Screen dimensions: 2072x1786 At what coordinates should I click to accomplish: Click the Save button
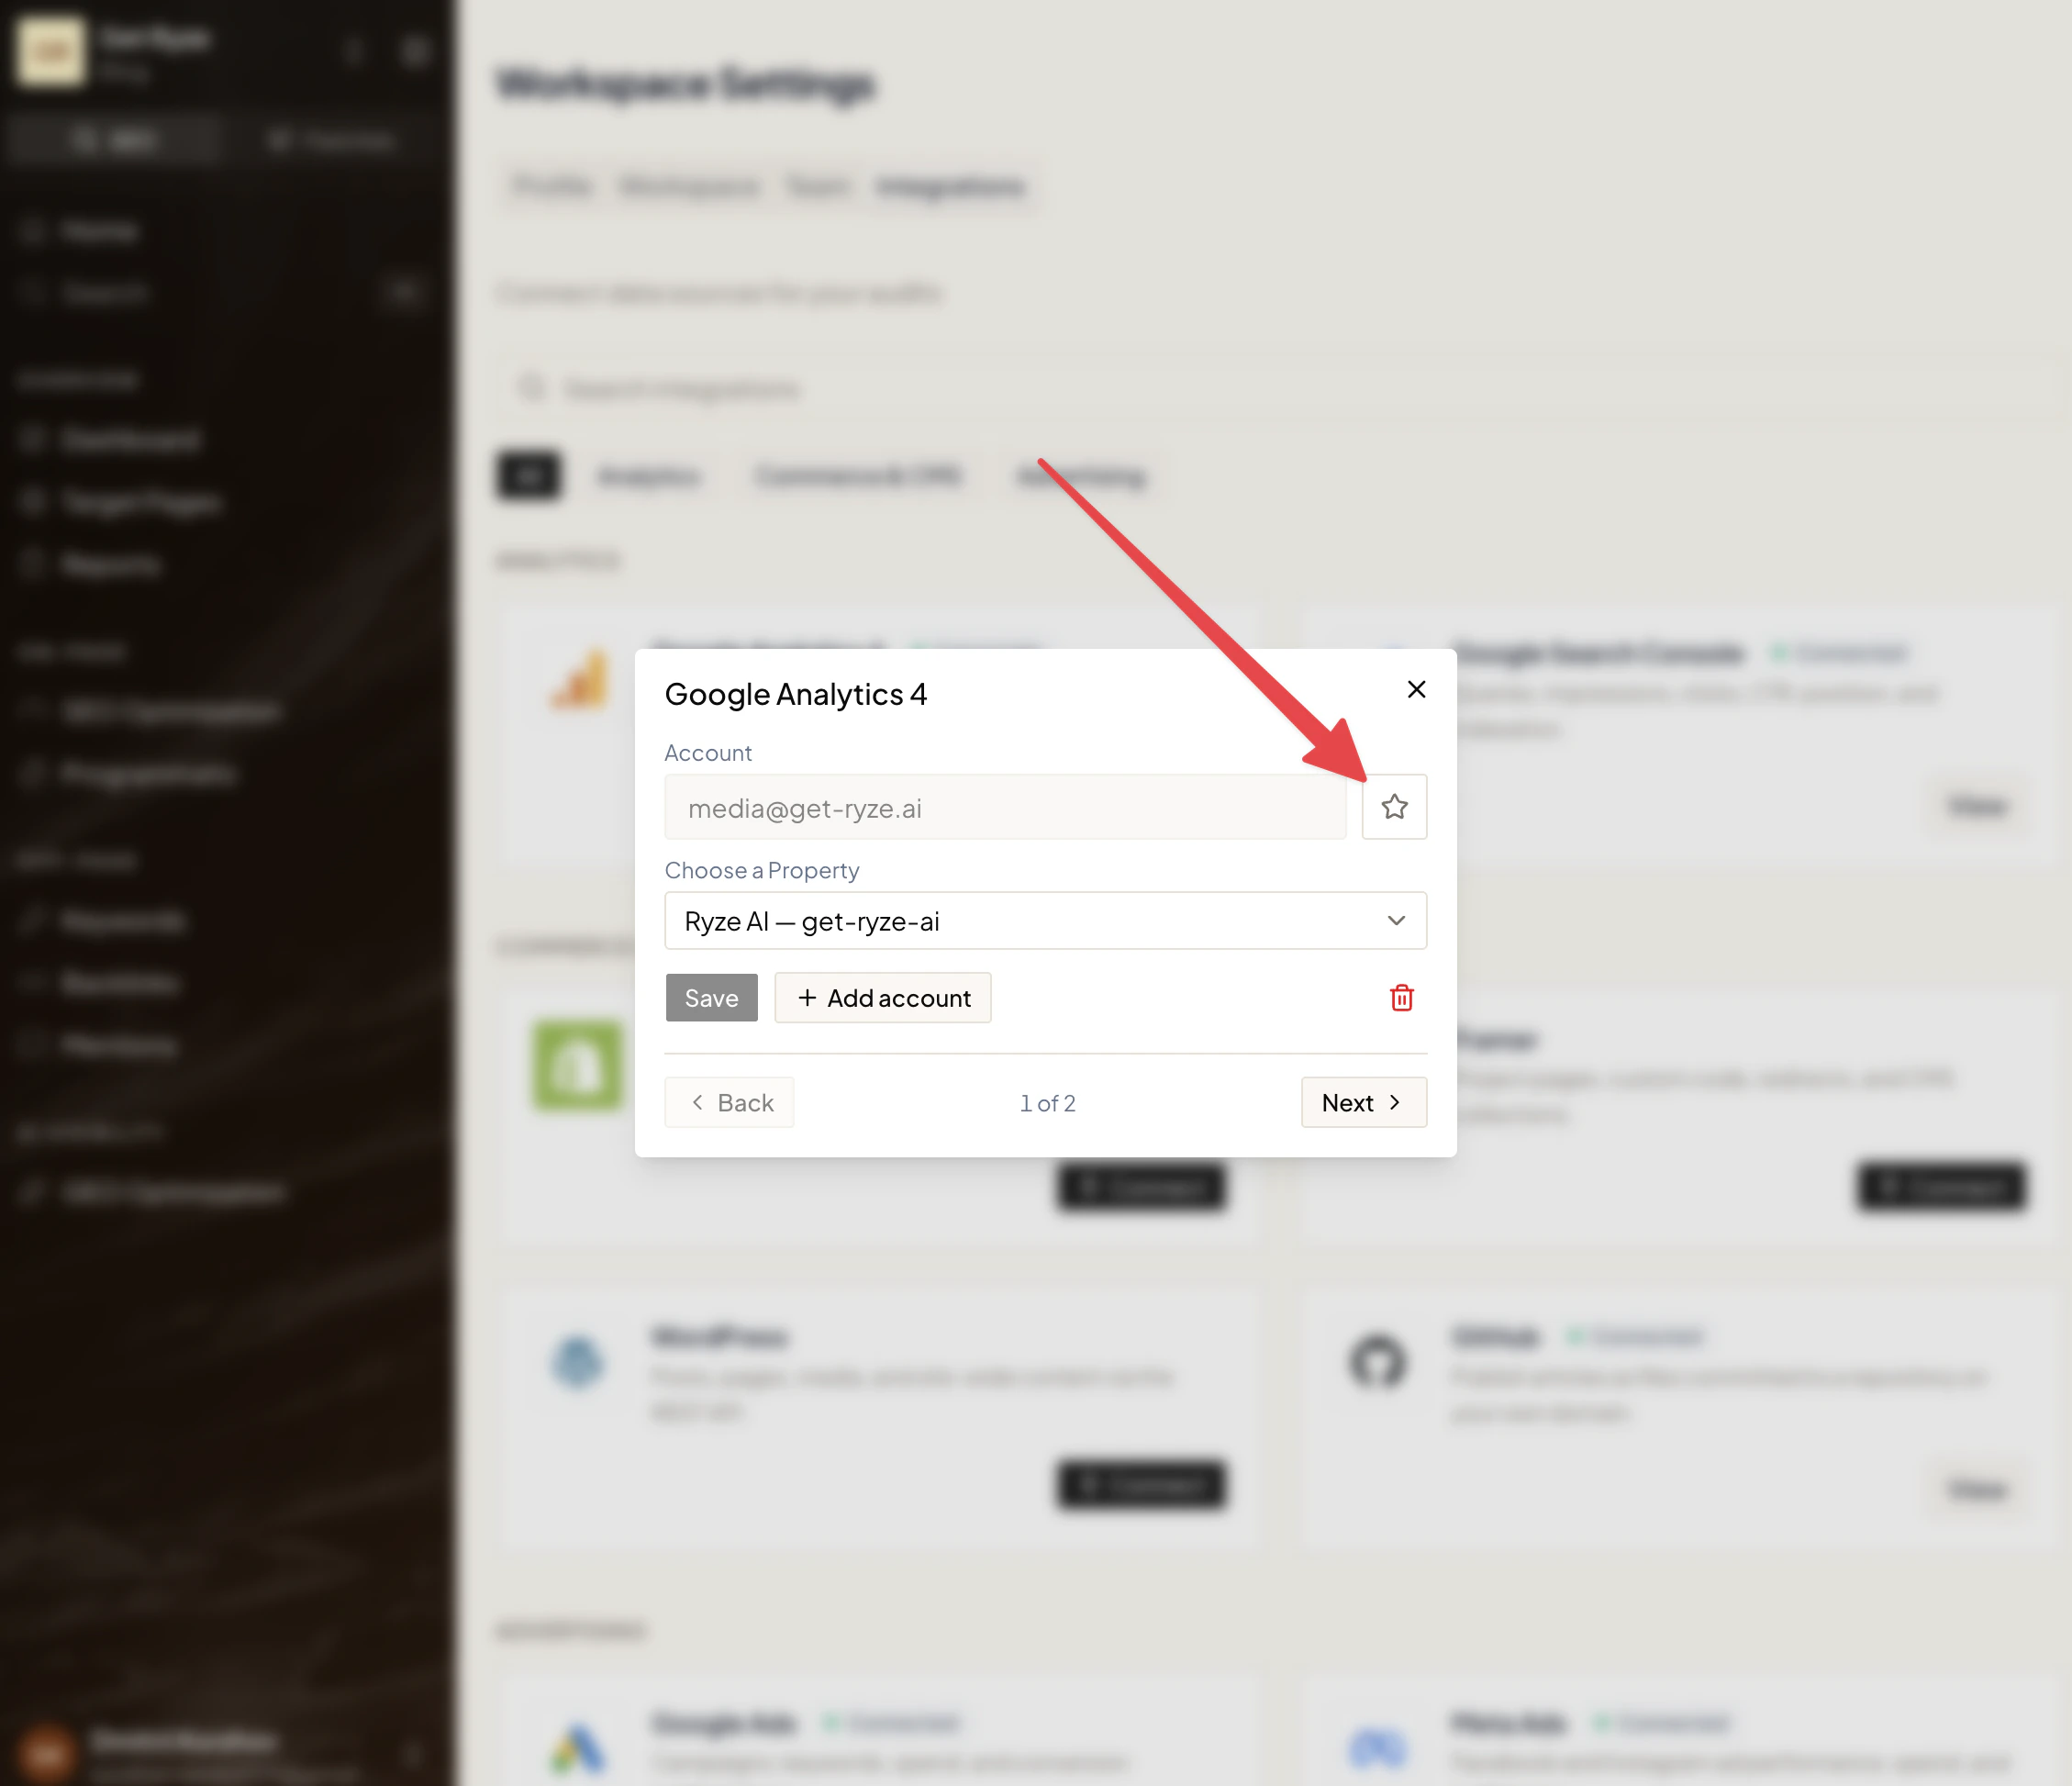(711, 997)
